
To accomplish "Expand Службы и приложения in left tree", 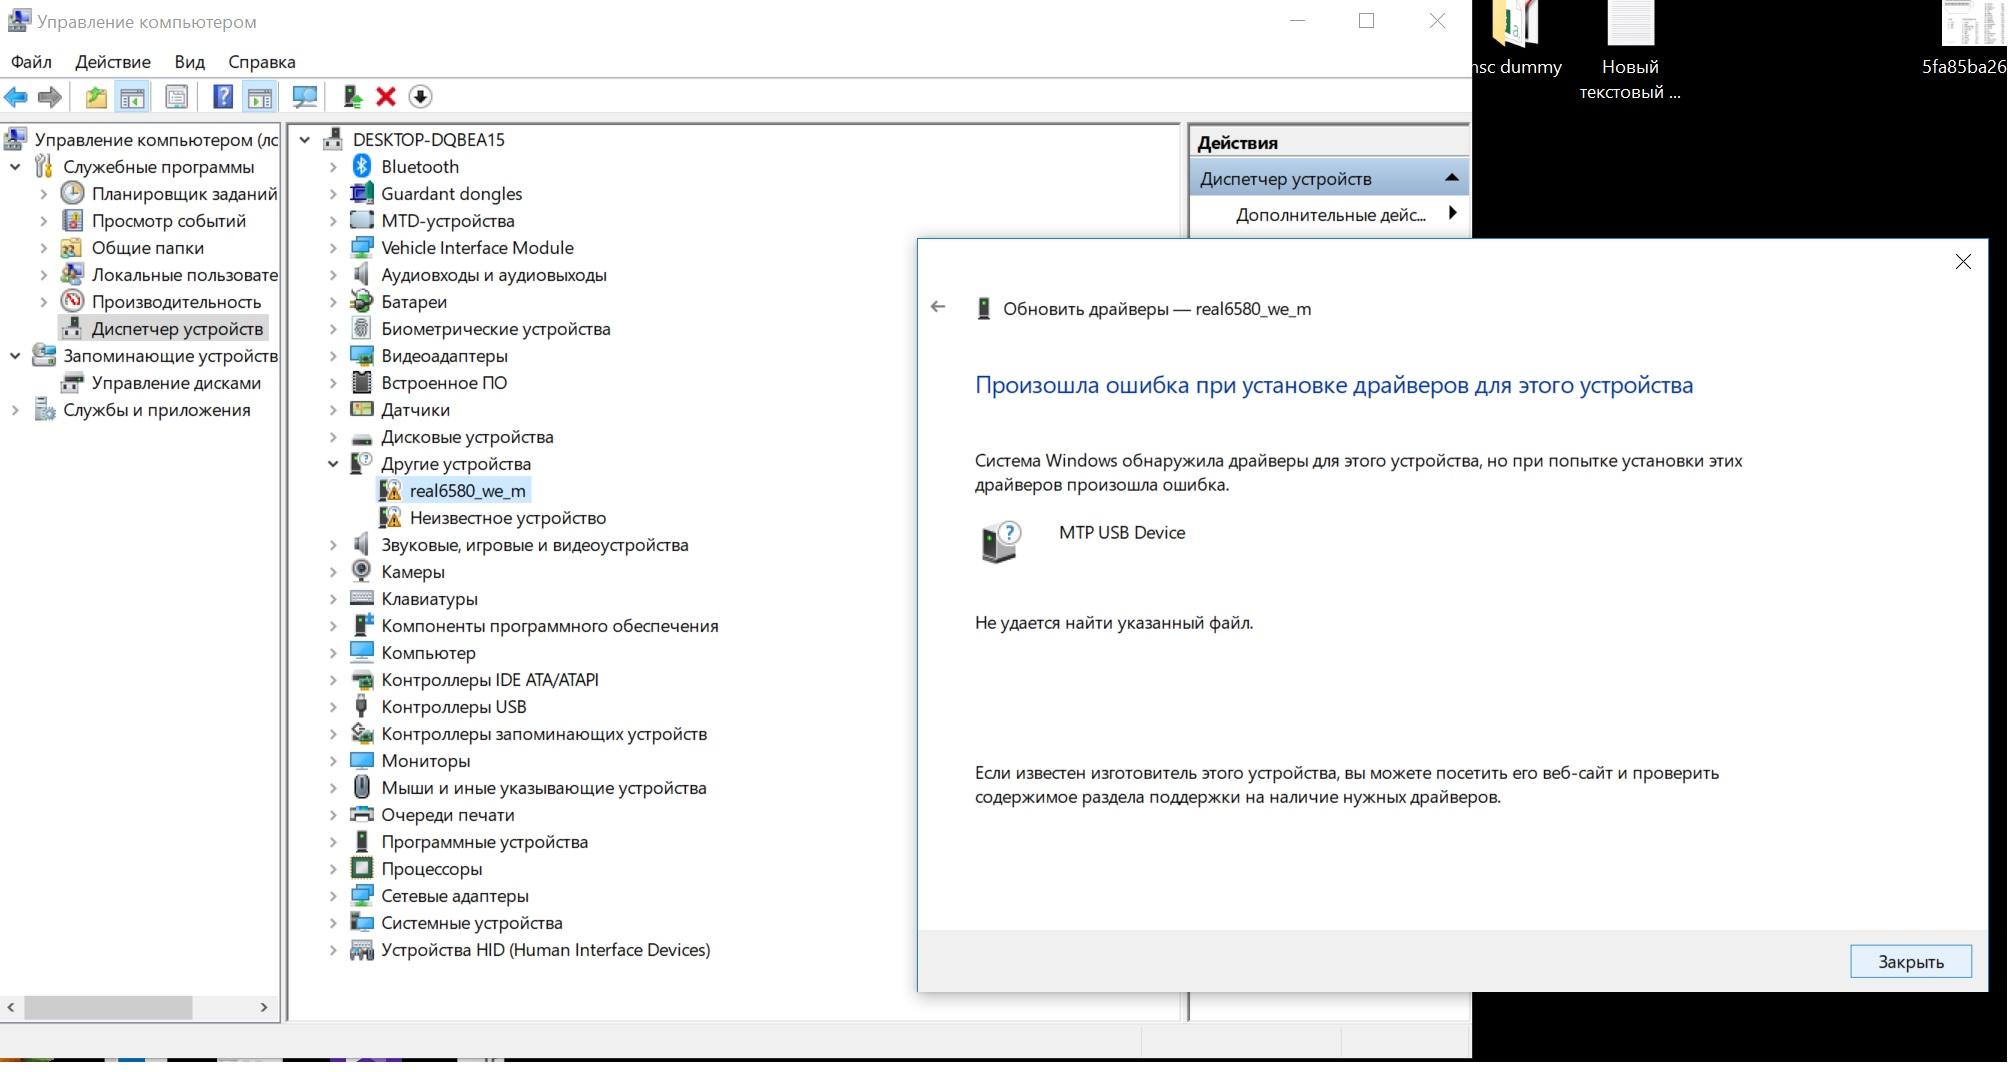I will 15,410.
